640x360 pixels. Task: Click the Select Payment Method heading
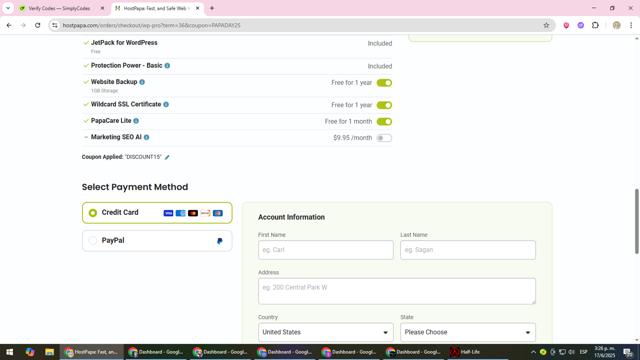(135, 187)
